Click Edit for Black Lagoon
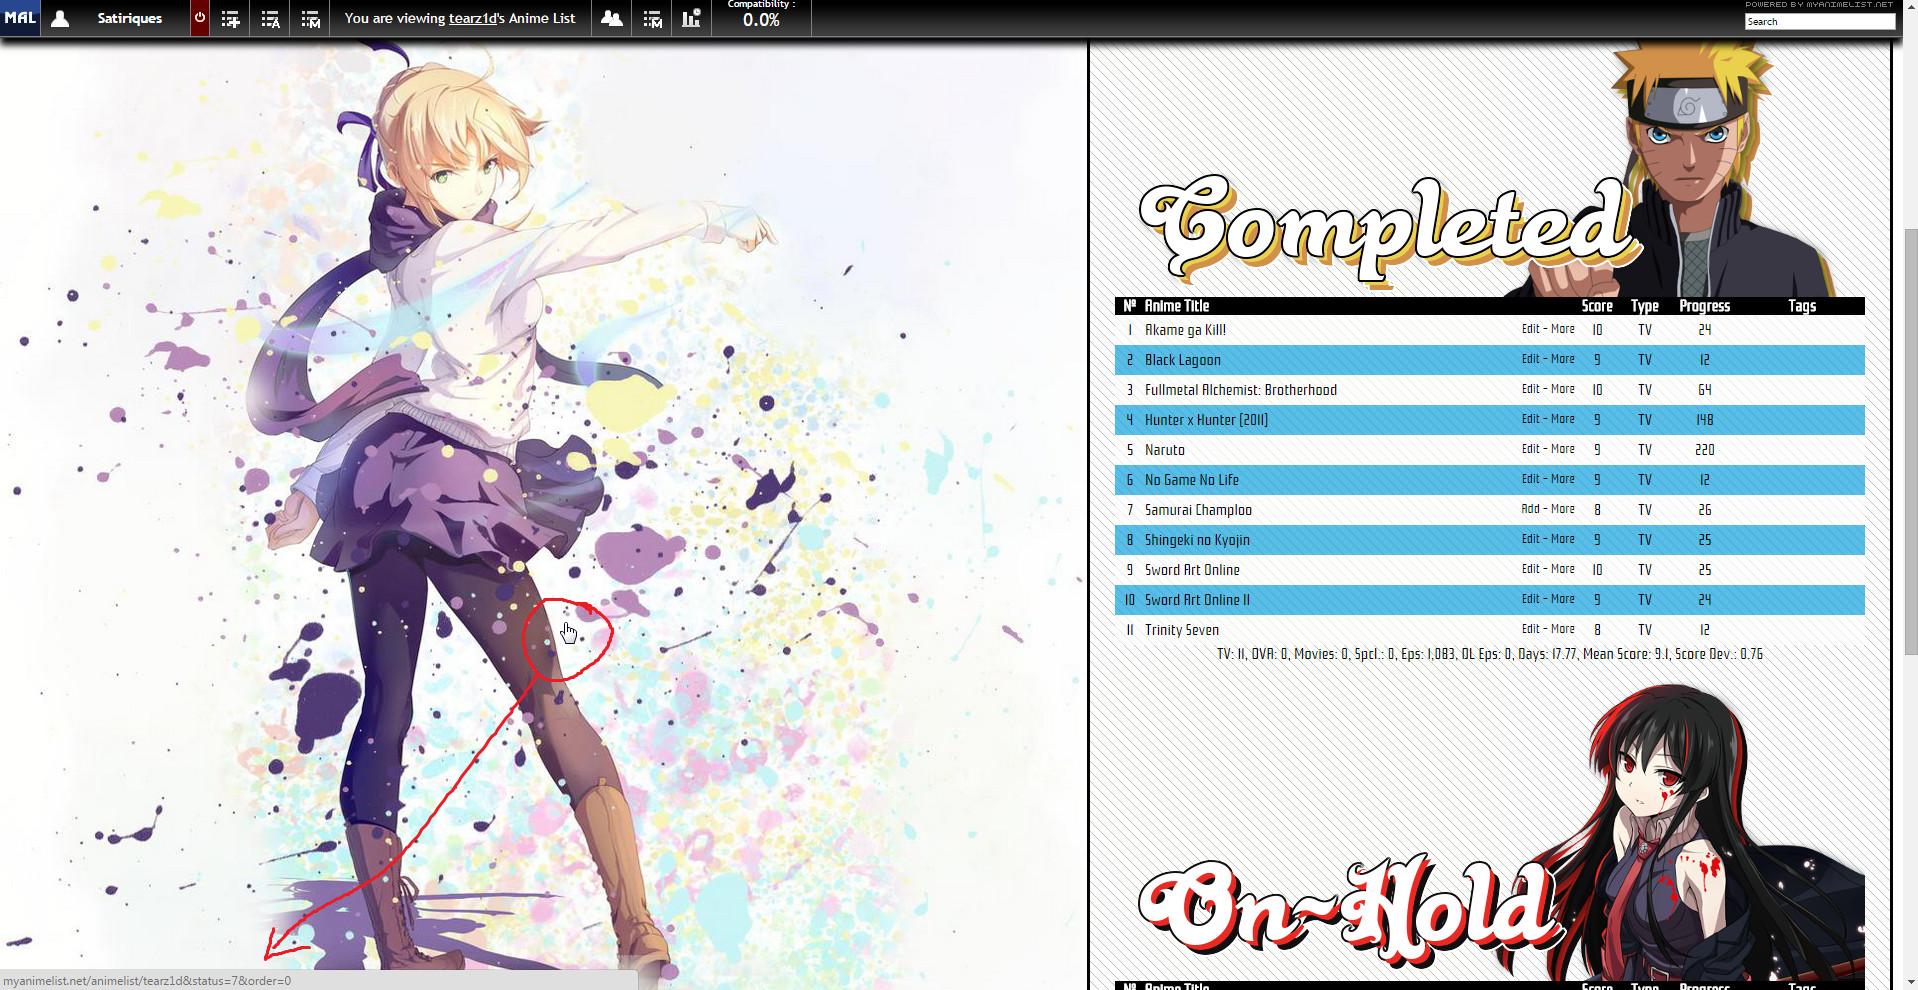Viewport: 1918px width, 990px height. (x=1530, y=359)
